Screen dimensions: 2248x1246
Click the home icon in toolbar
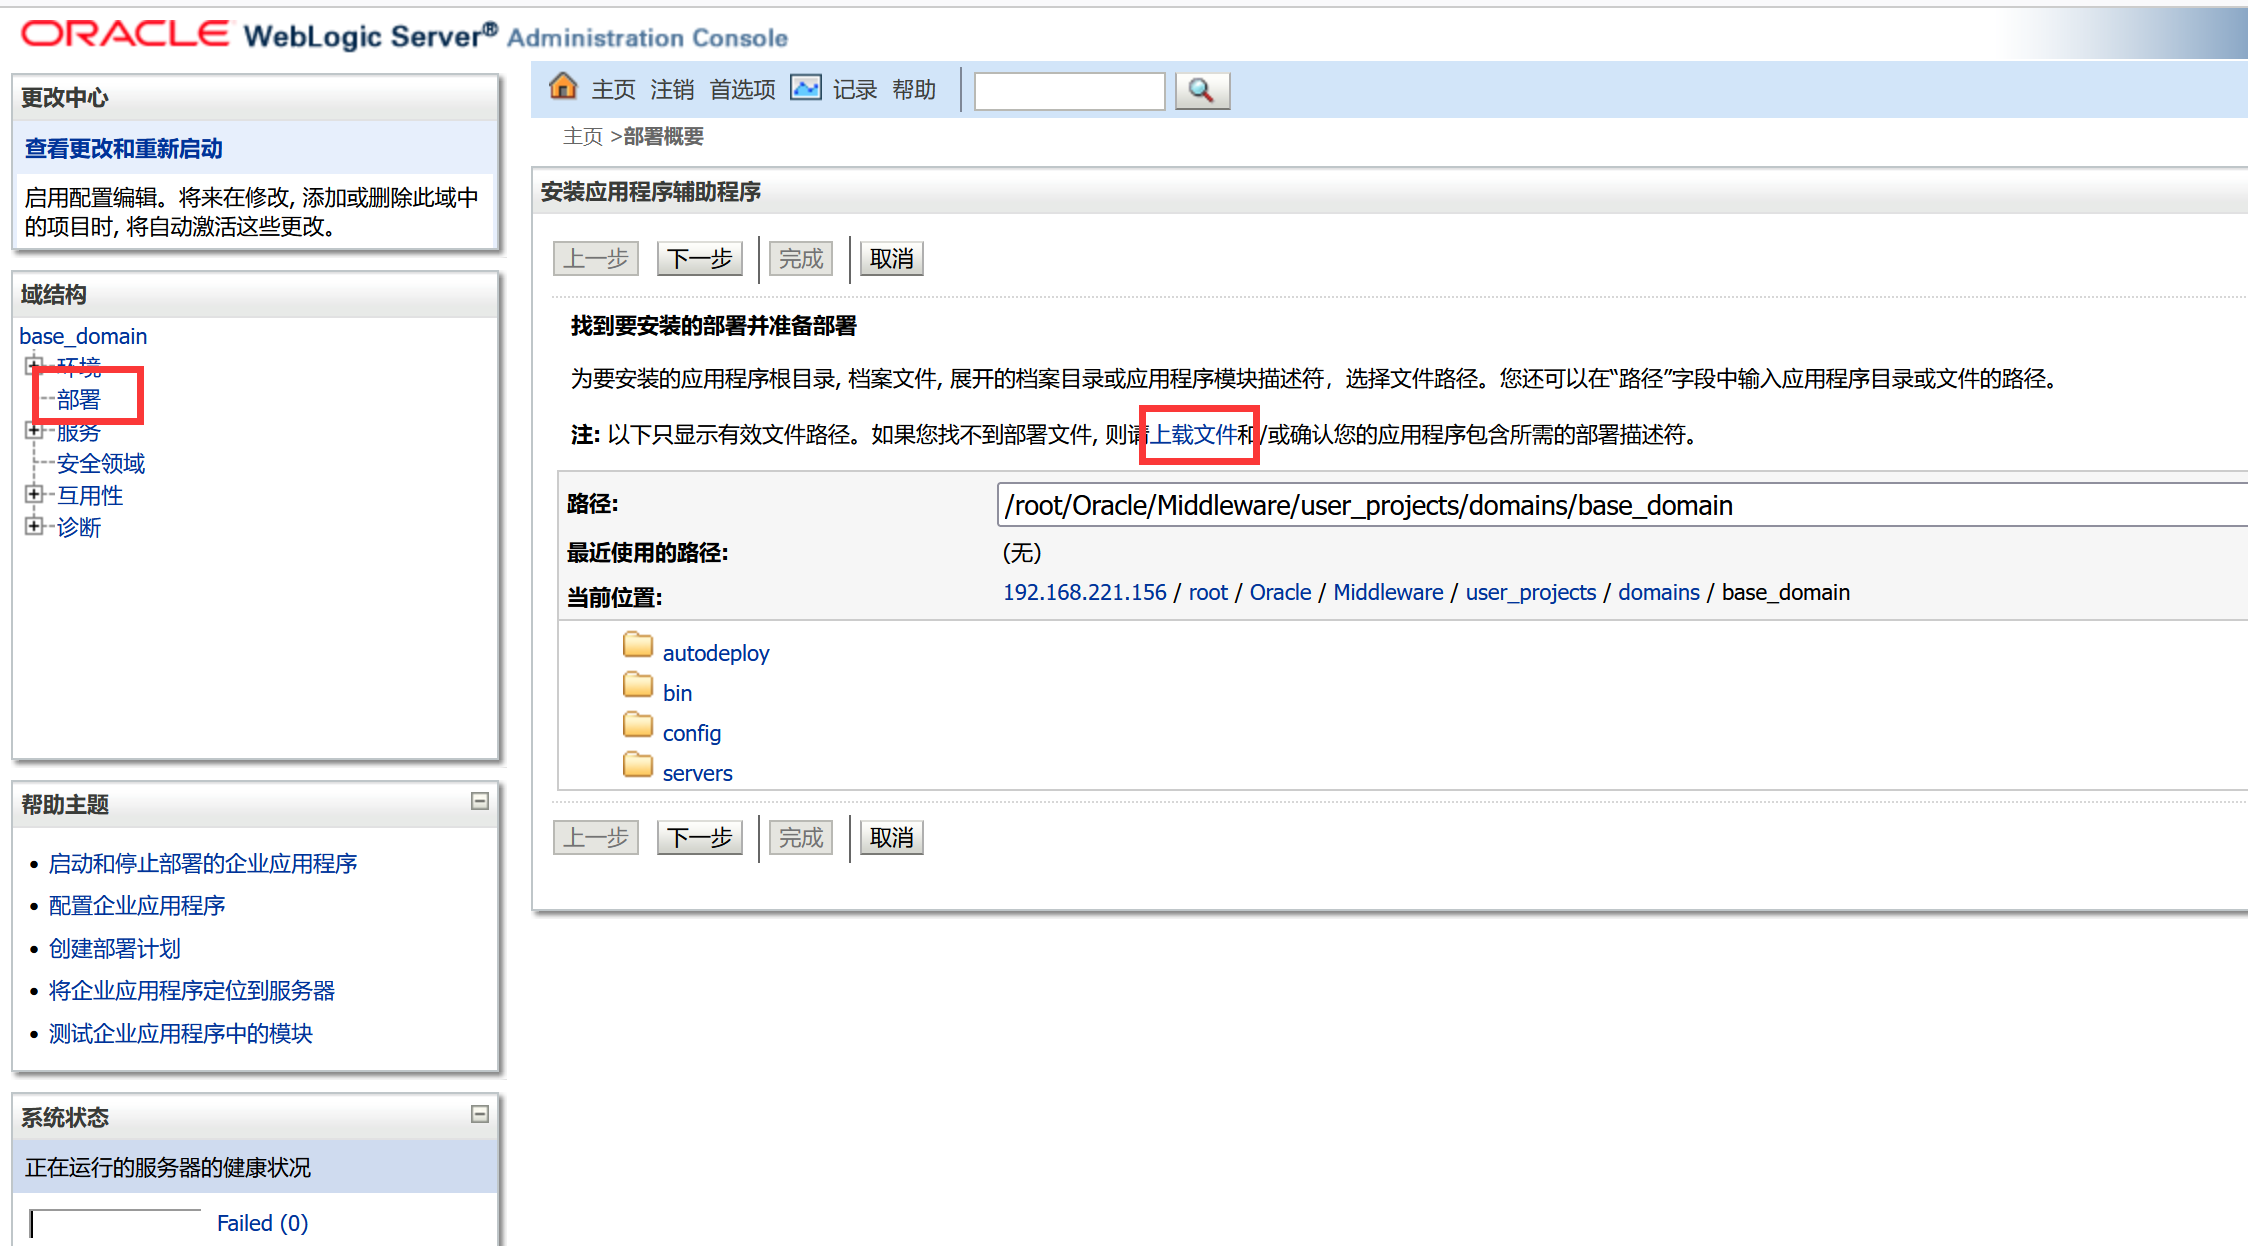click(563, 88)
